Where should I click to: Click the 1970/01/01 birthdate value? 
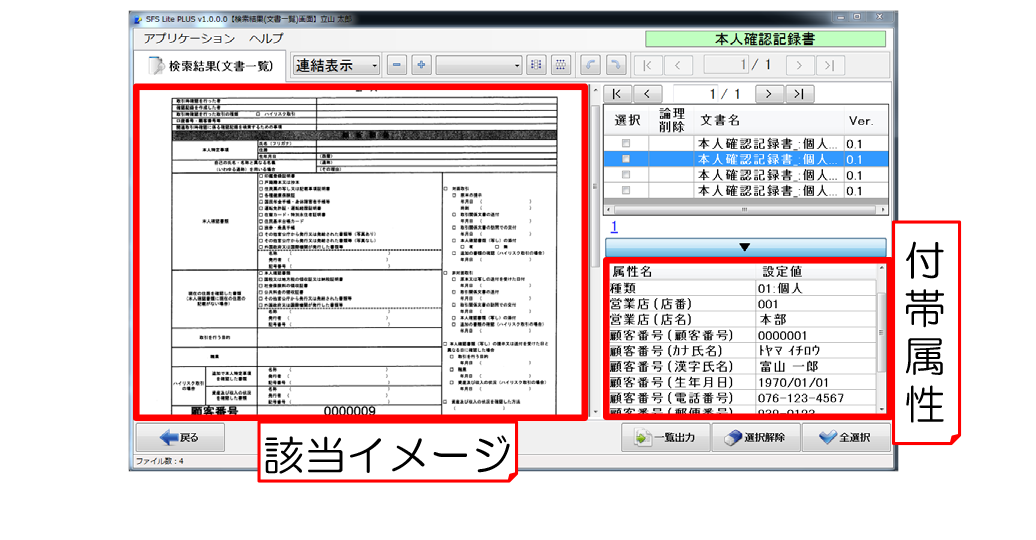[x=816, y=383]
